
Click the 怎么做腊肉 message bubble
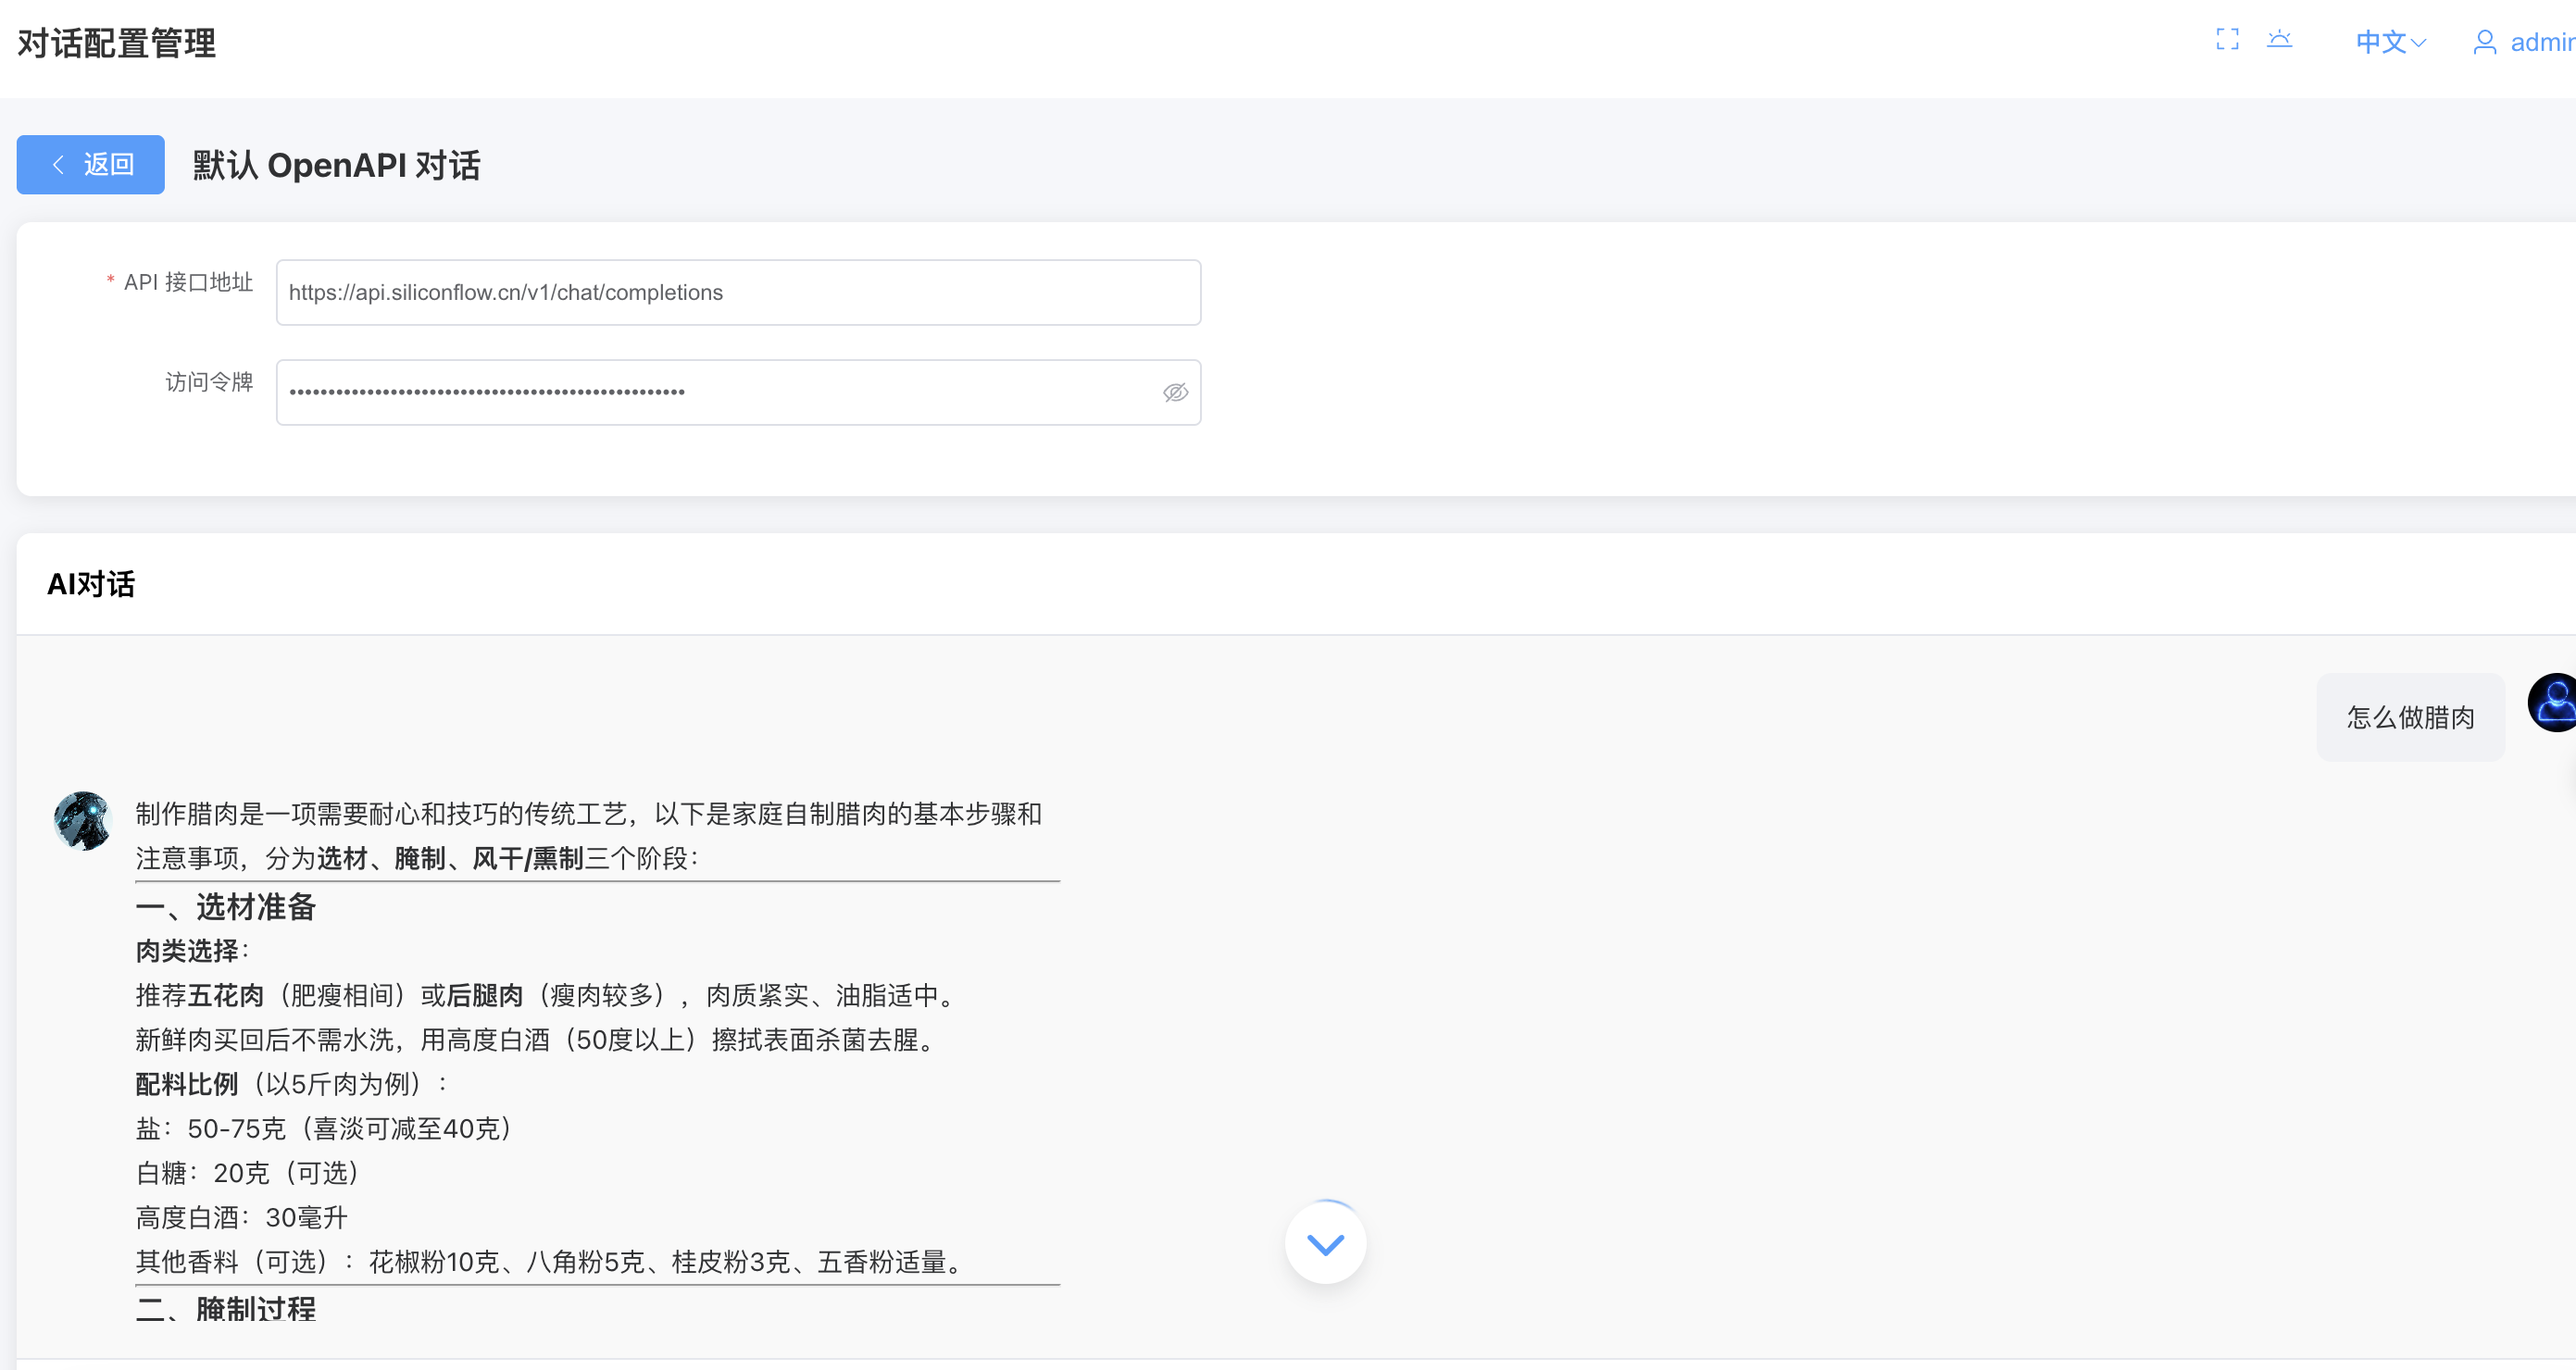click(x=2410, y=716)
